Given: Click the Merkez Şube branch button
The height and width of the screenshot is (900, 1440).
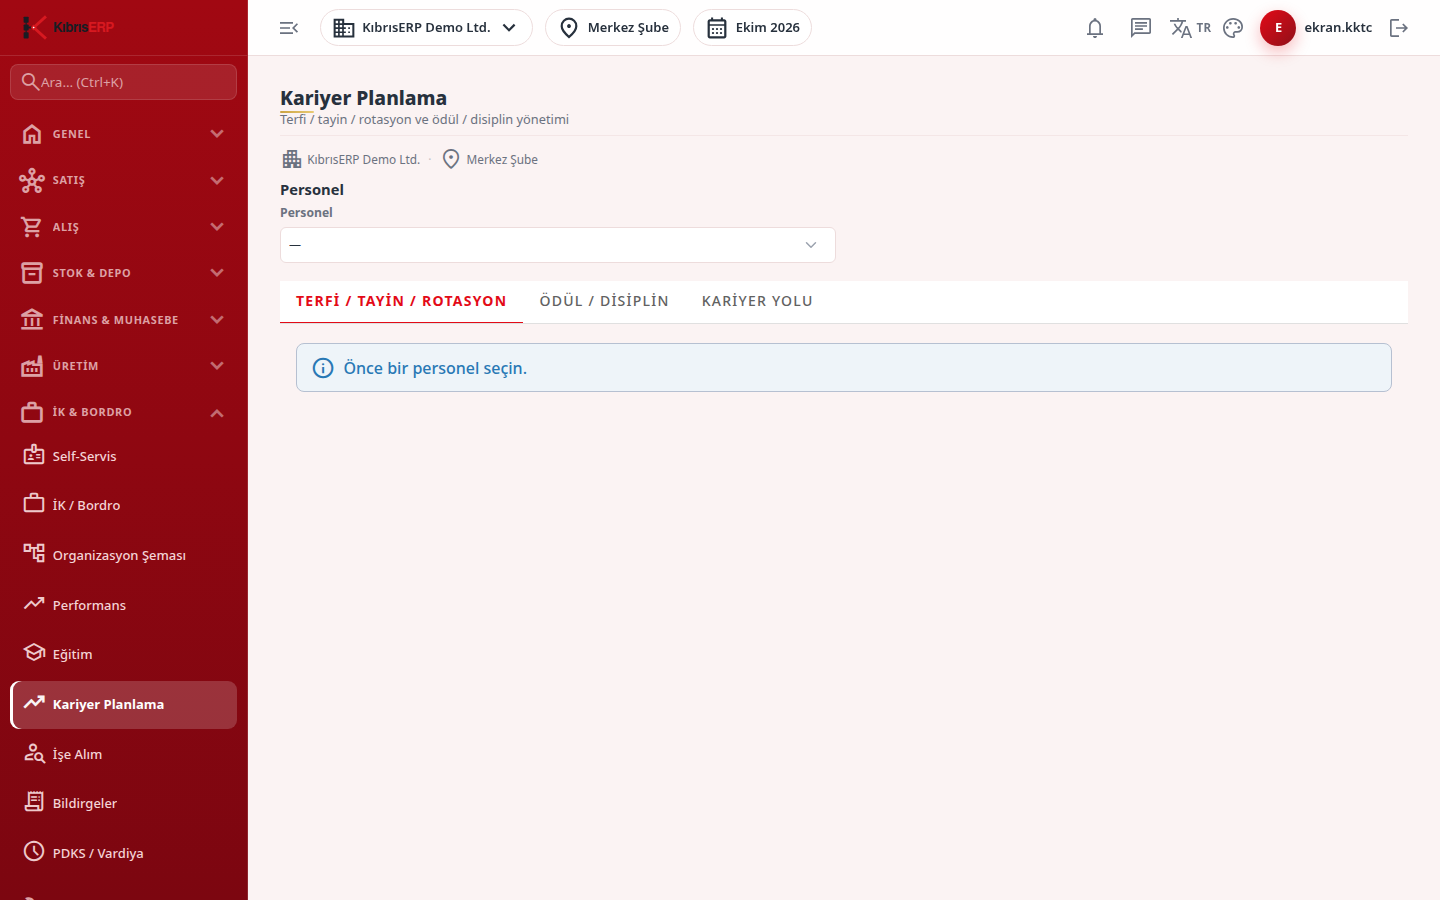Looking at the screenshot, I should point(613,28).
